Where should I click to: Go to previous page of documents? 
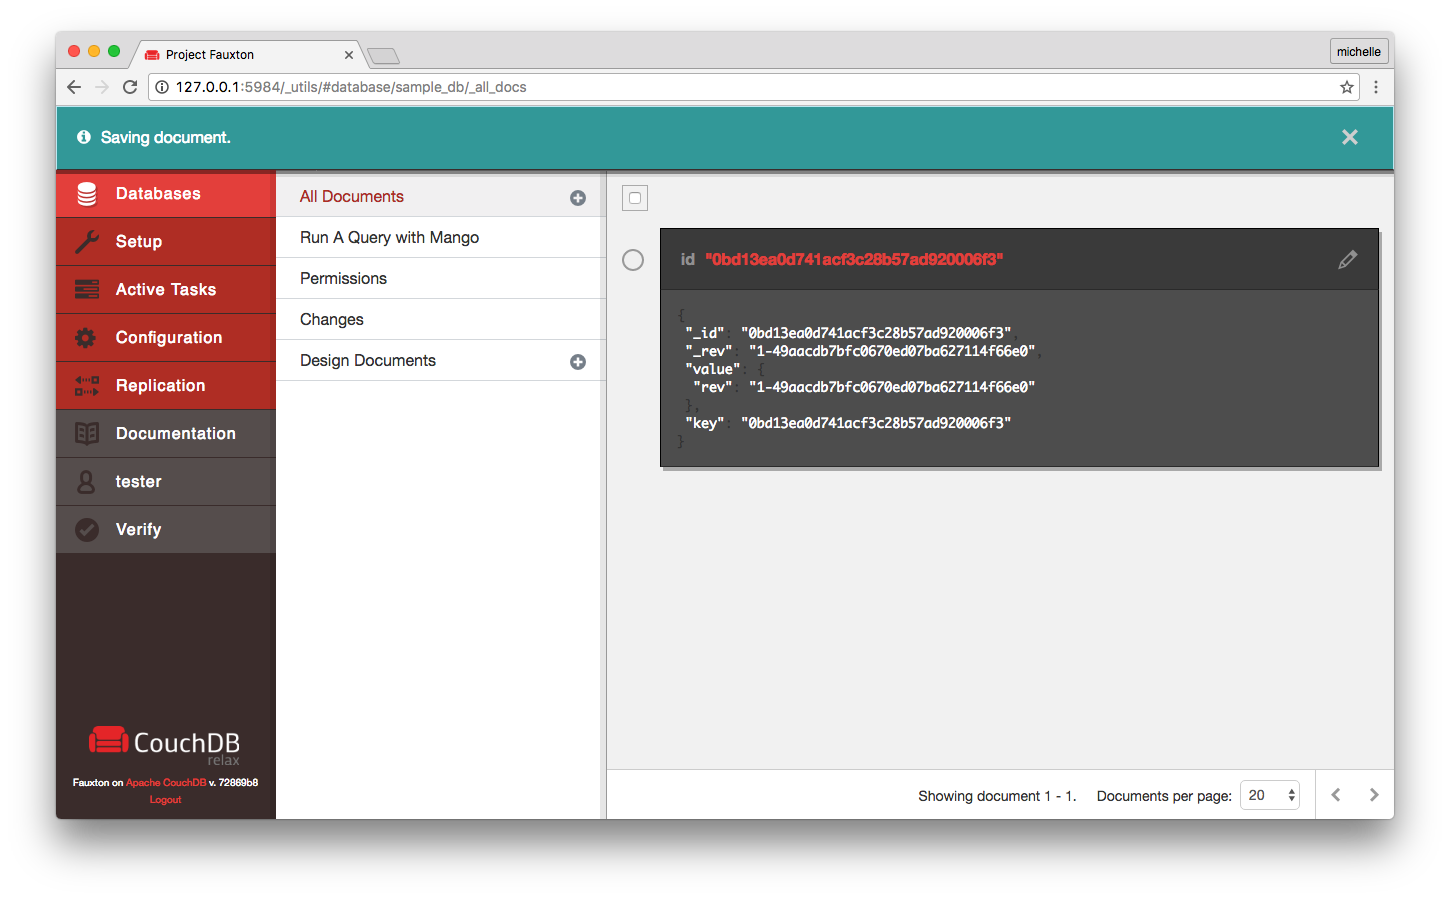click(x=1336, y=795)
